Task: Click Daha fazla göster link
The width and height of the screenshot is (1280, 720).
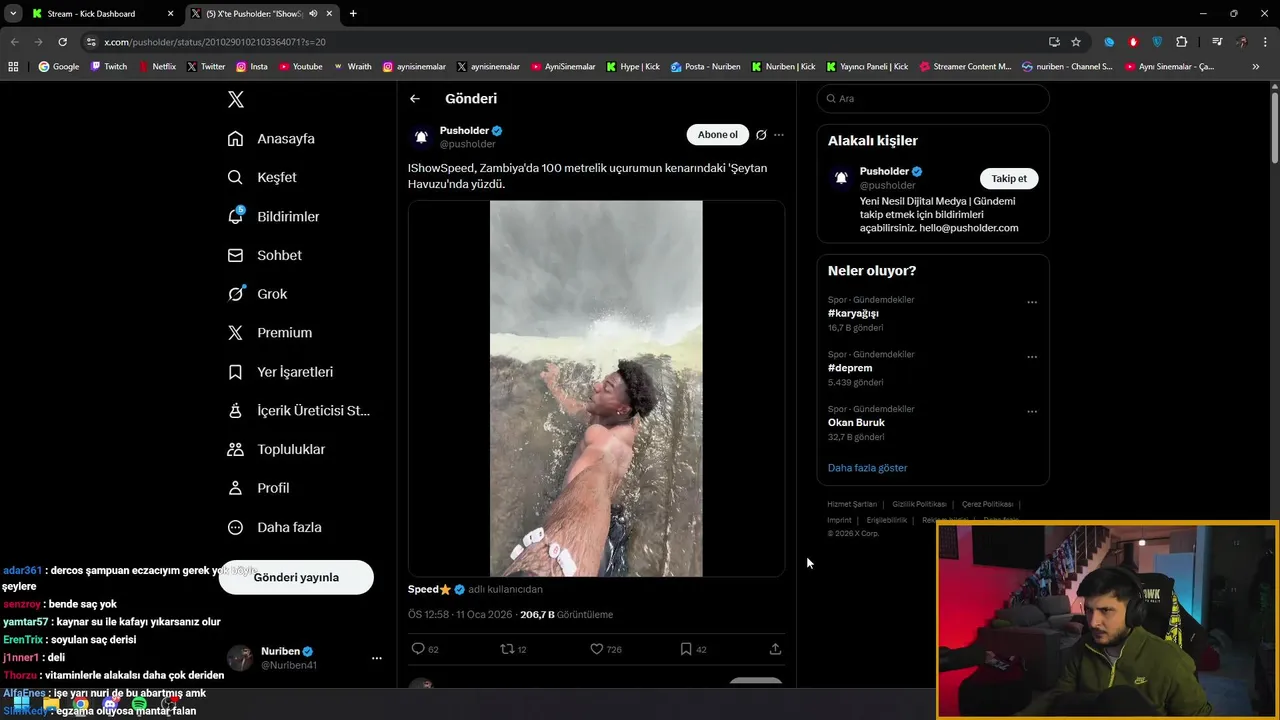Action: click(x=867, y=468)
